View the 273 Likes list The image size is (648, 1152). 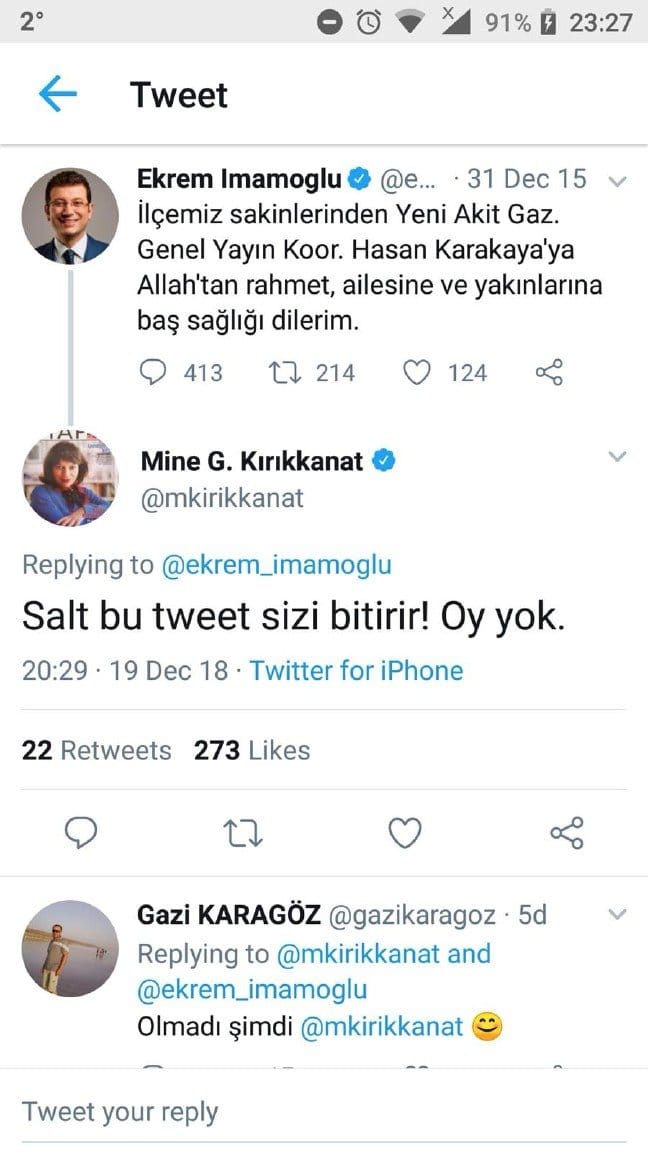[252, 750]
